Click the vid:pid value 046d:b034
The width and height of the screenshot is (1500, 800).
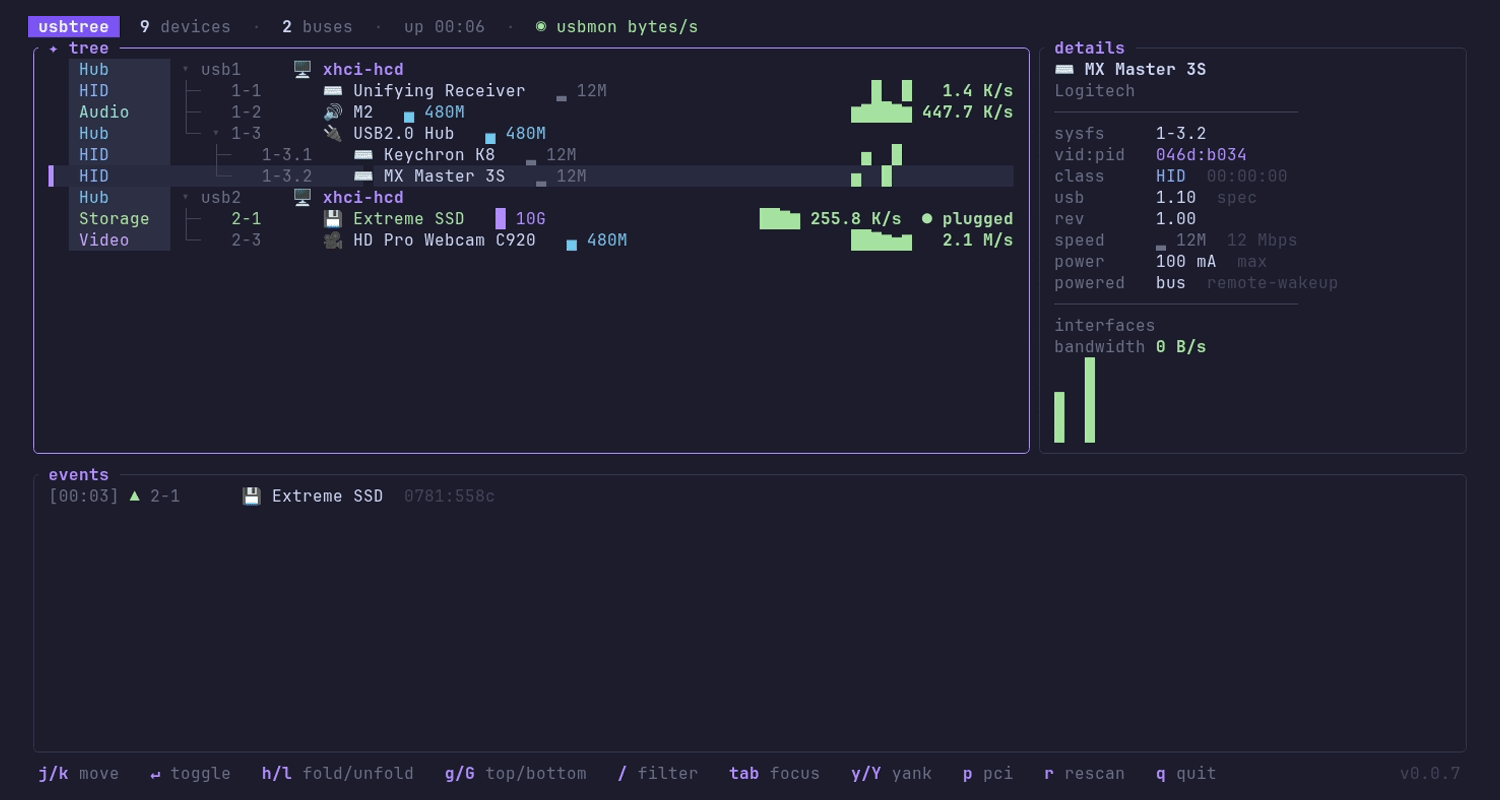pos(1201,155)
